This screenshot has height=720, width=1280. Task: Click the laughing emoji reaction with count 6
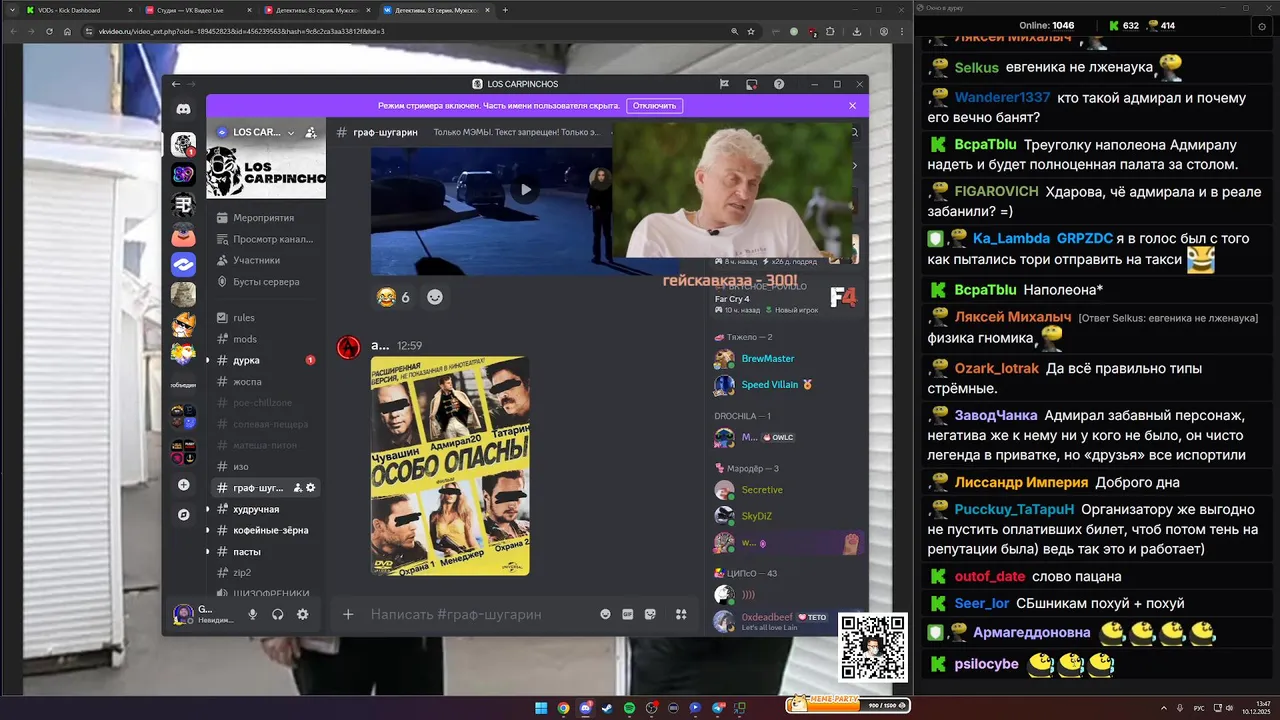point(394,297)
